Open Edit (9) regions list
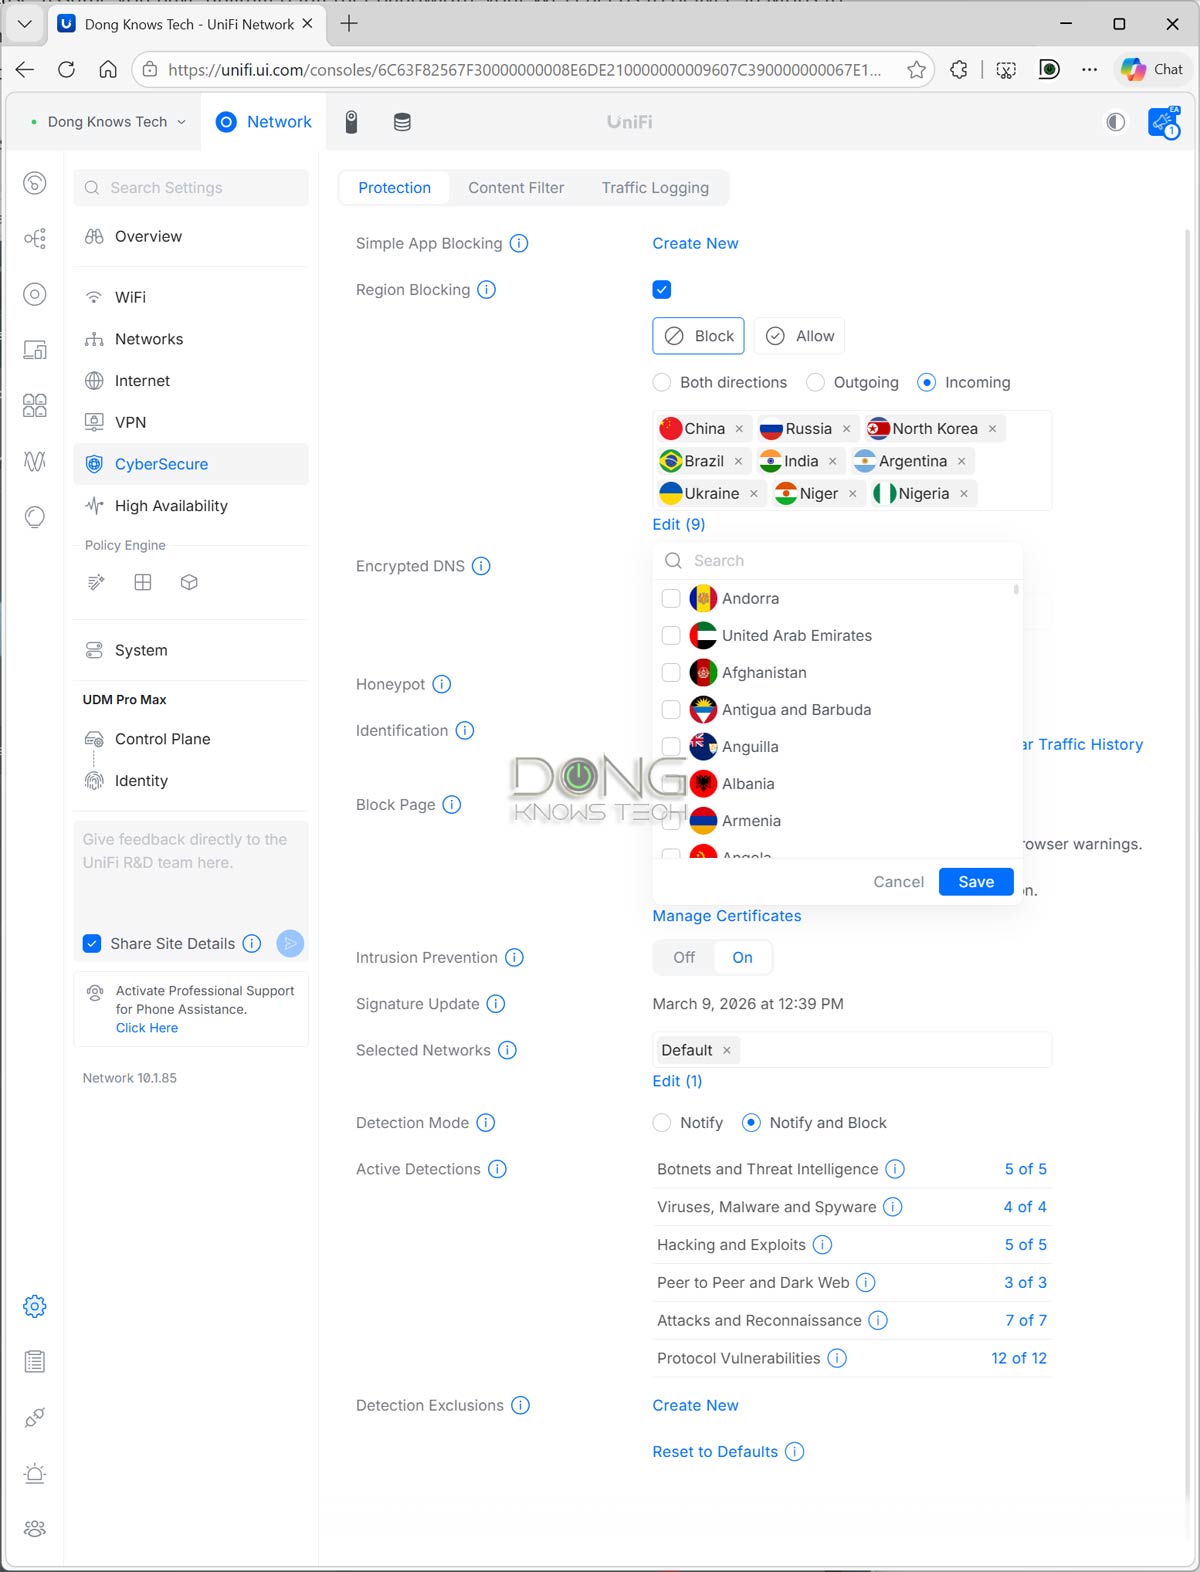The height and width of the screenshot is (1572, 1200). pos(679,524)
